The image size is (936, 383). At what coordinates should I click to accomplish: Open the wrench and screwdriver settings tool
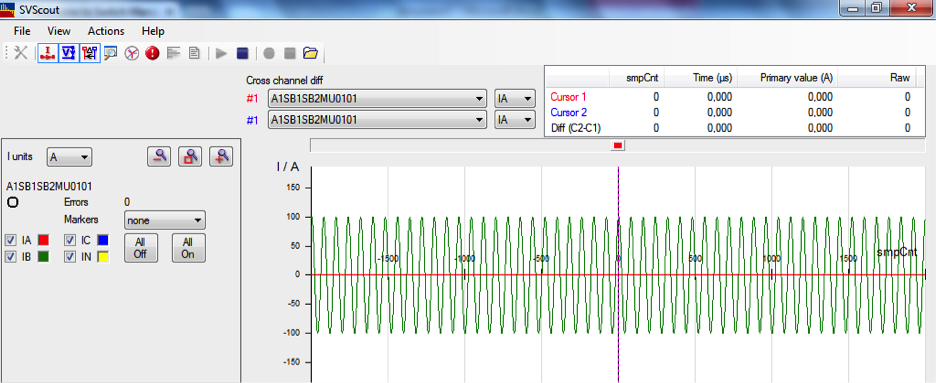21,53
